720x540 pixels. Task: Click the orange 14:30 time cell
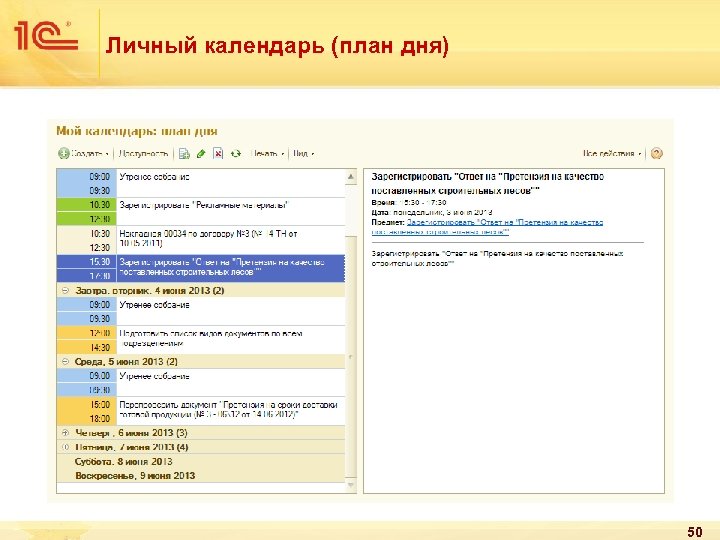(87, 347)
